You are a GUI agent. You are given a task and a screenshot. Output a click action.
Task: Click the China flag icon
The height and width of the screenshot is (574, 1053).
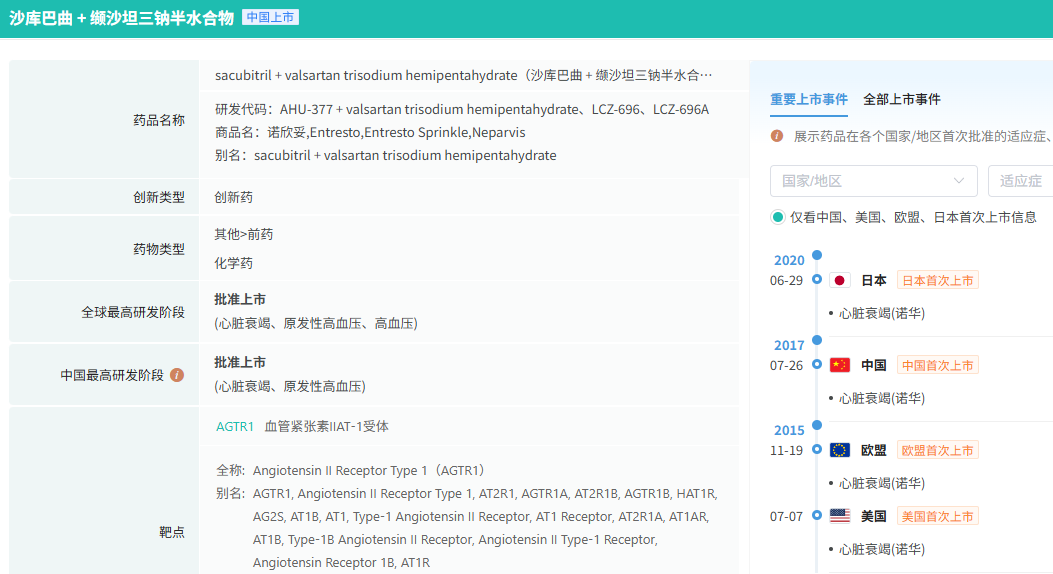tap(840, 366)
